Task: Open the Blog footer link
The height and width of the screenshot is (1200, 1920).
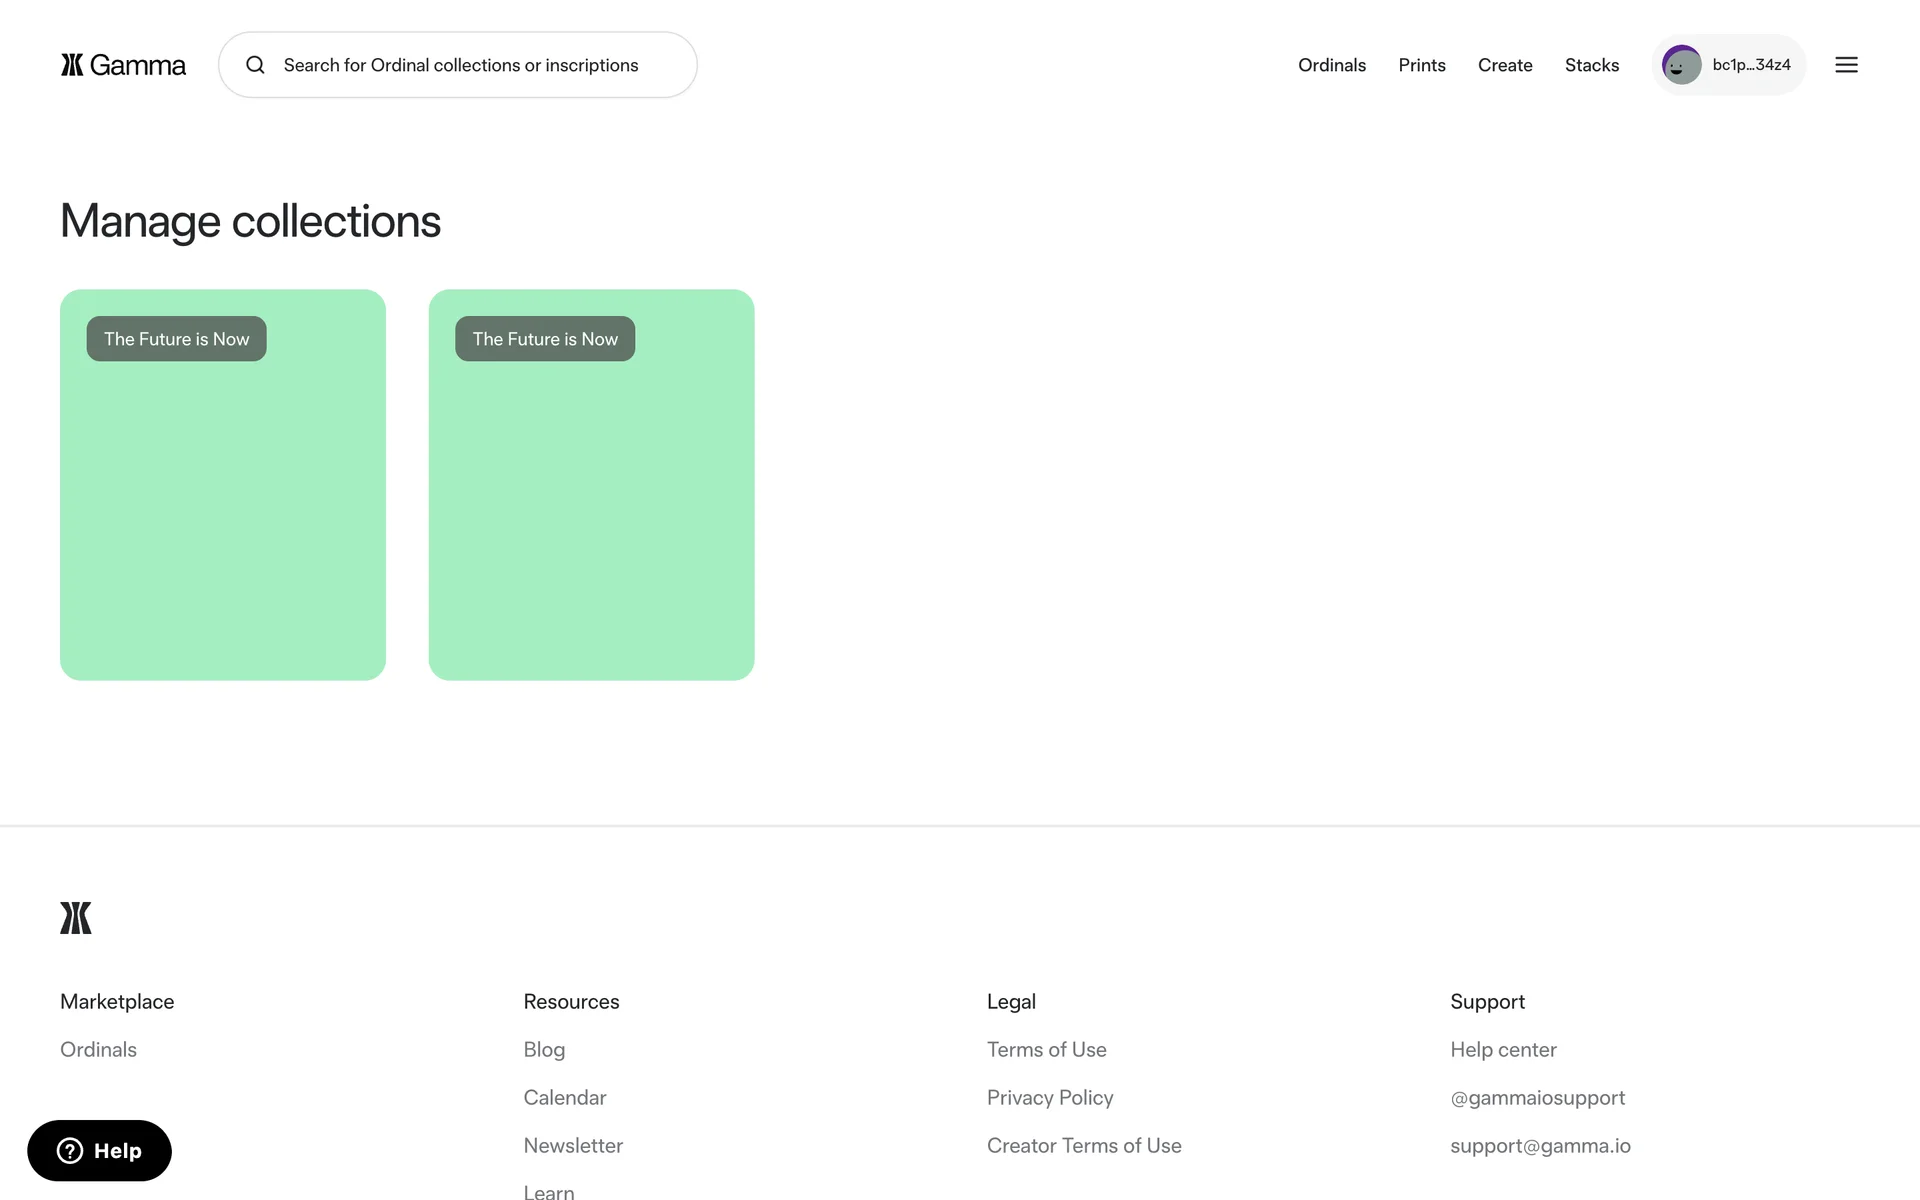Action: 544,1049
